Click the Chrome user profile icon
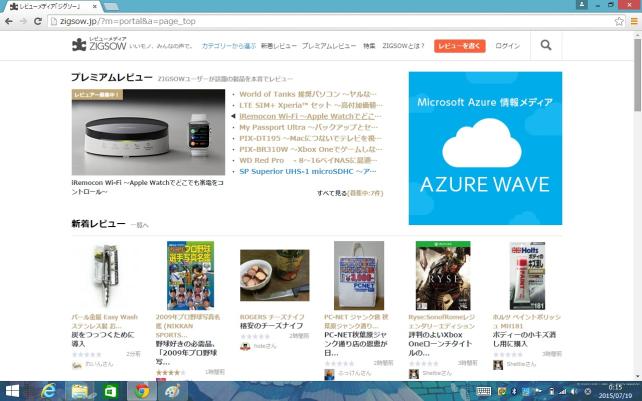642x401 pixels. [581, 5]
